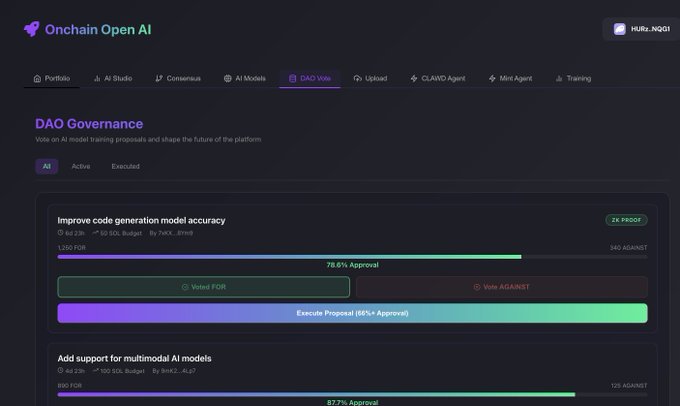680x406 pixels.
Task: Click the budget trend icon near 100 SOL
Action: (x=95, y=371)
